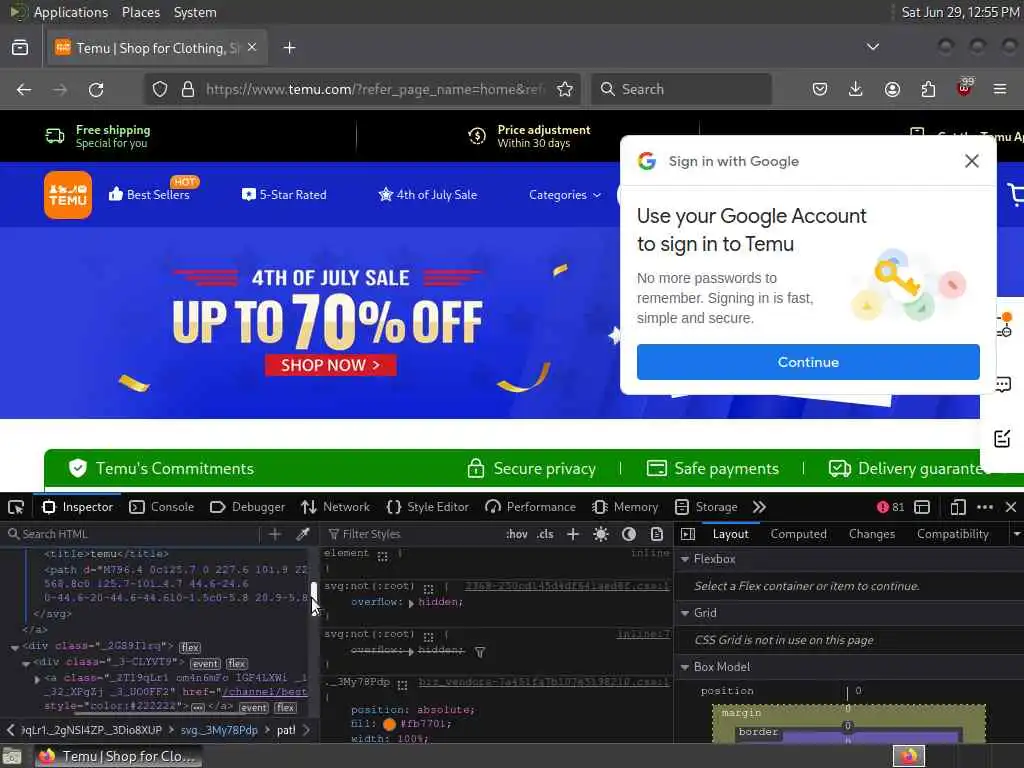
Task: Open the Firefox hamburger menu
Action: tap(1000, 89)
